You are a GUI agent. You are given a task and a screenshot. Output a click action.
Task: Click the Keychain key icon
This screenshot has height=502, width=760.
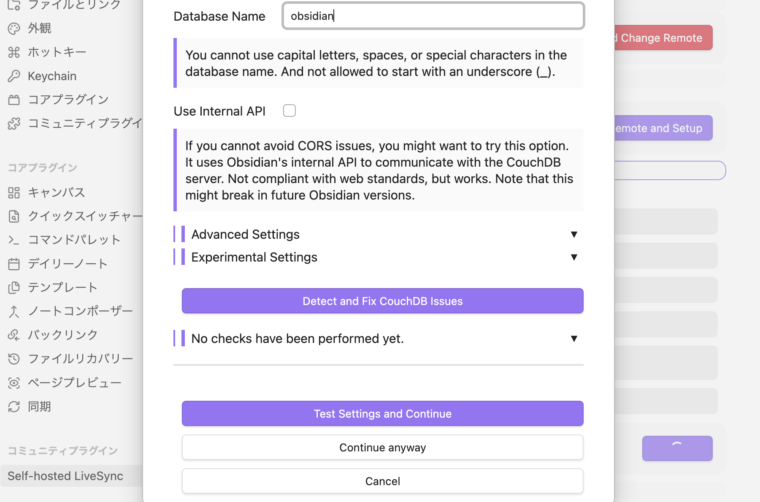click(14, 76)
